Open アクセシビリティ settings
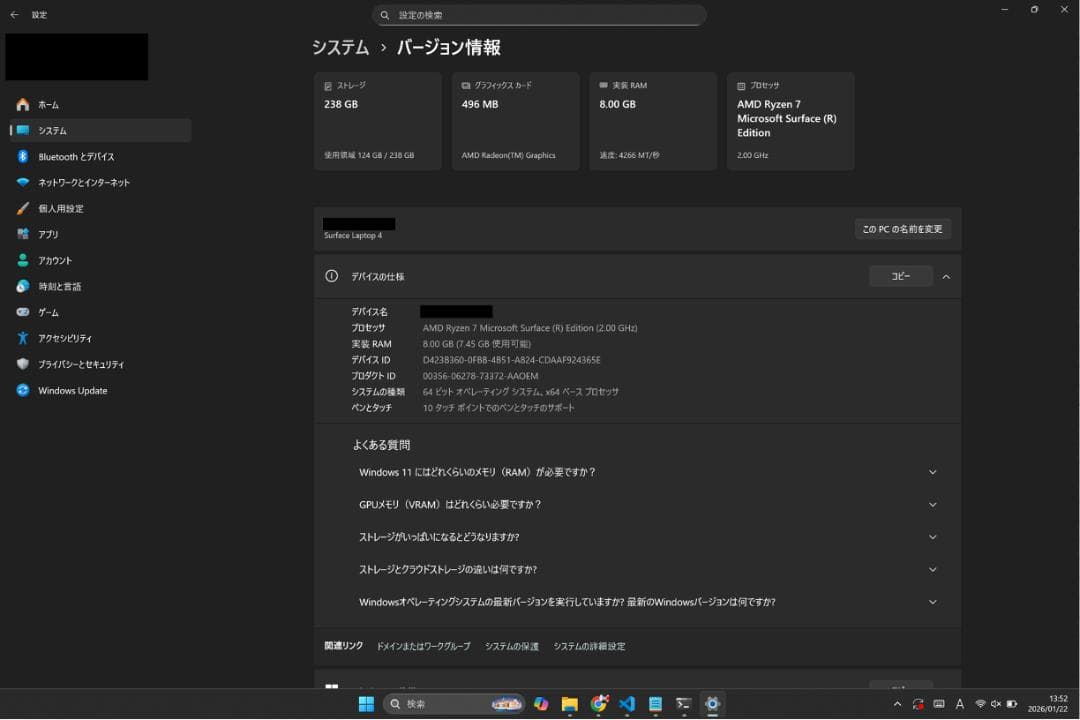 [75, 338]
